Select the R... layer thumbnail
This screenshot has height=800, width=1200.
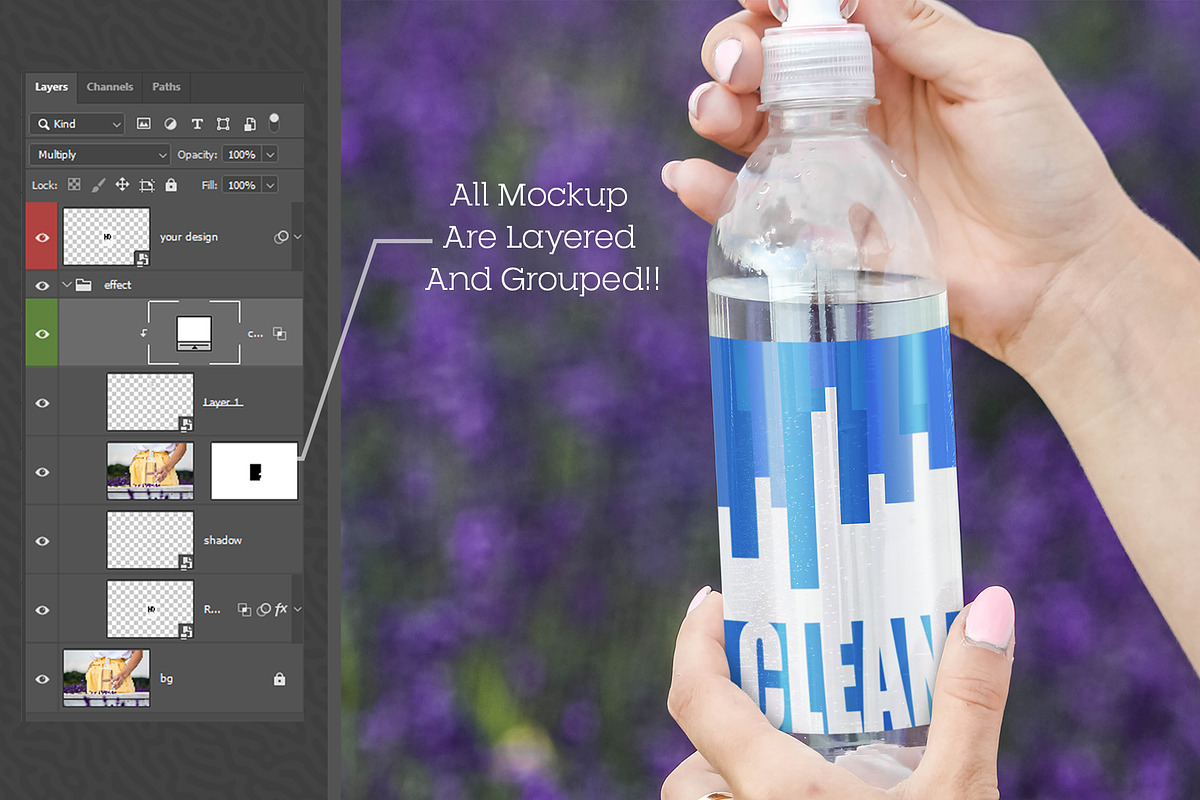point(150,609)
